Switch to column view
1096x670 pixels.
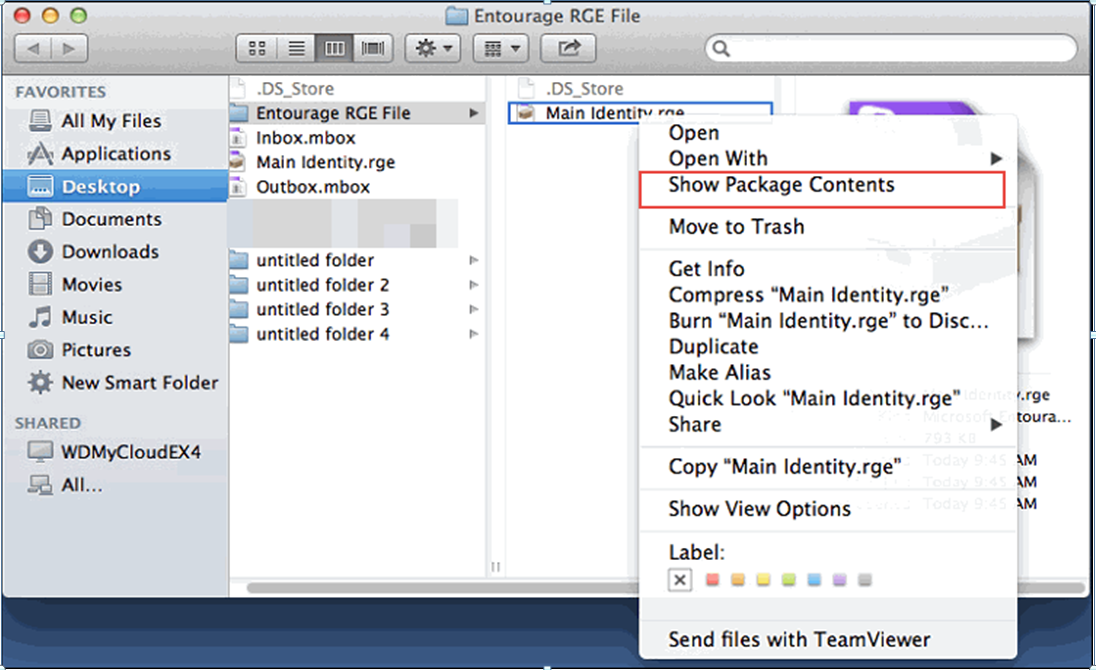(x=334, y=48)
